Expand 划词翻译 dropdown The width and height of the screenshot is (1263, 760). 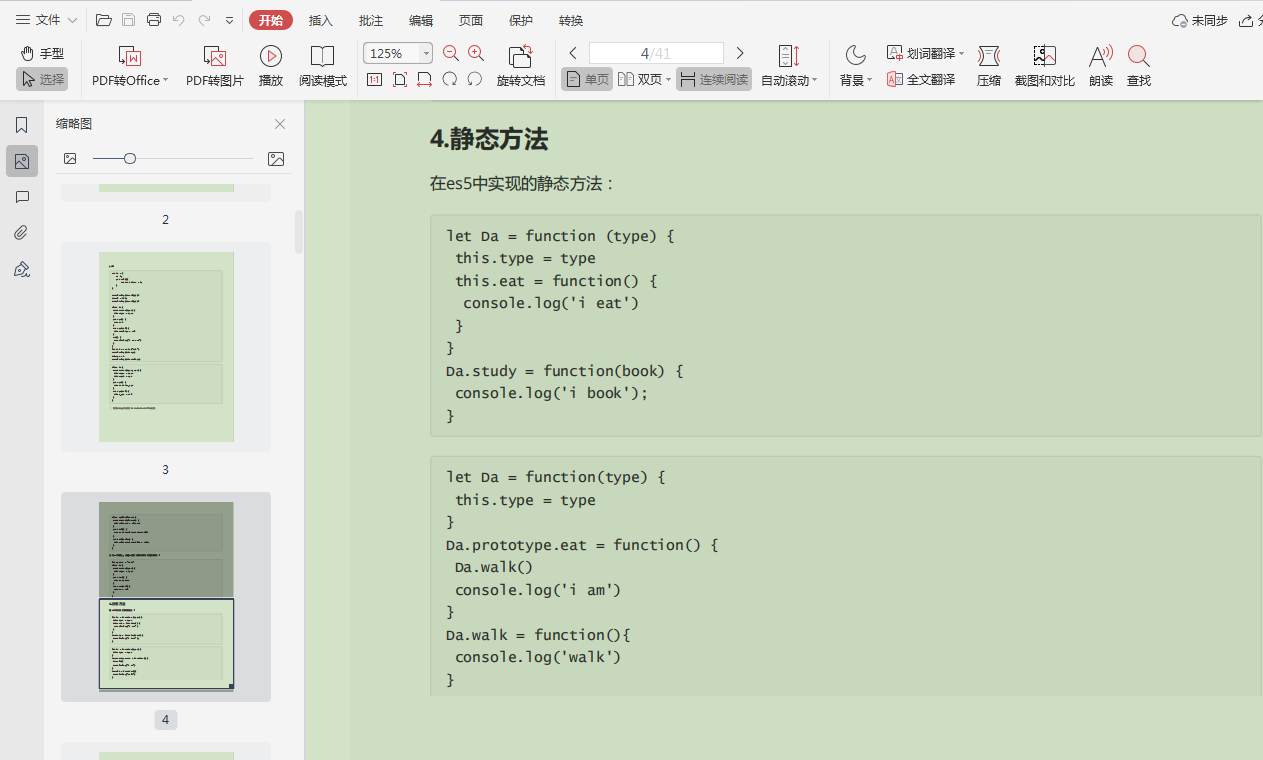[x=962, y=54]
